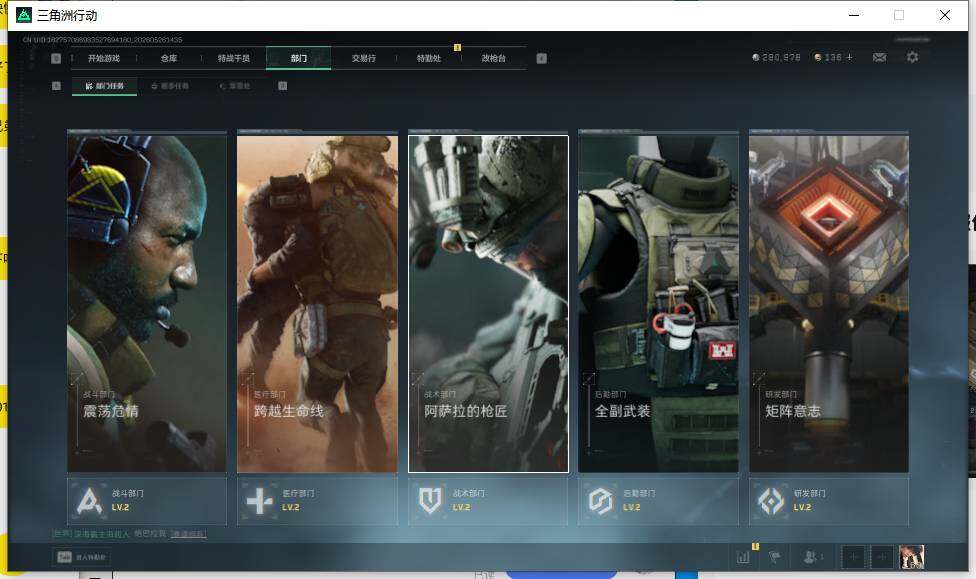The height and width of the screenshot is (579, 976).
Task: Switch to the 改枪台 tab
Action: [494, 59]
